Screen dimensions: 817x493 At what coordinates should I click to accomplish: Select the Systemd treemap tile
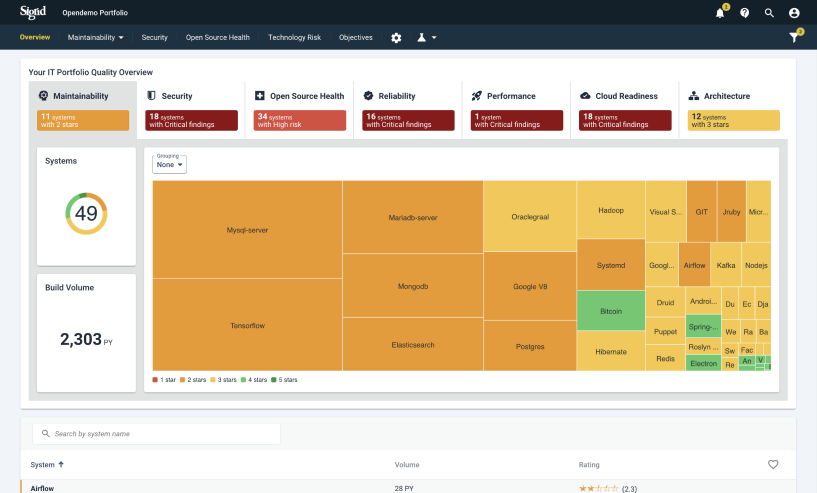pos(611,265)
